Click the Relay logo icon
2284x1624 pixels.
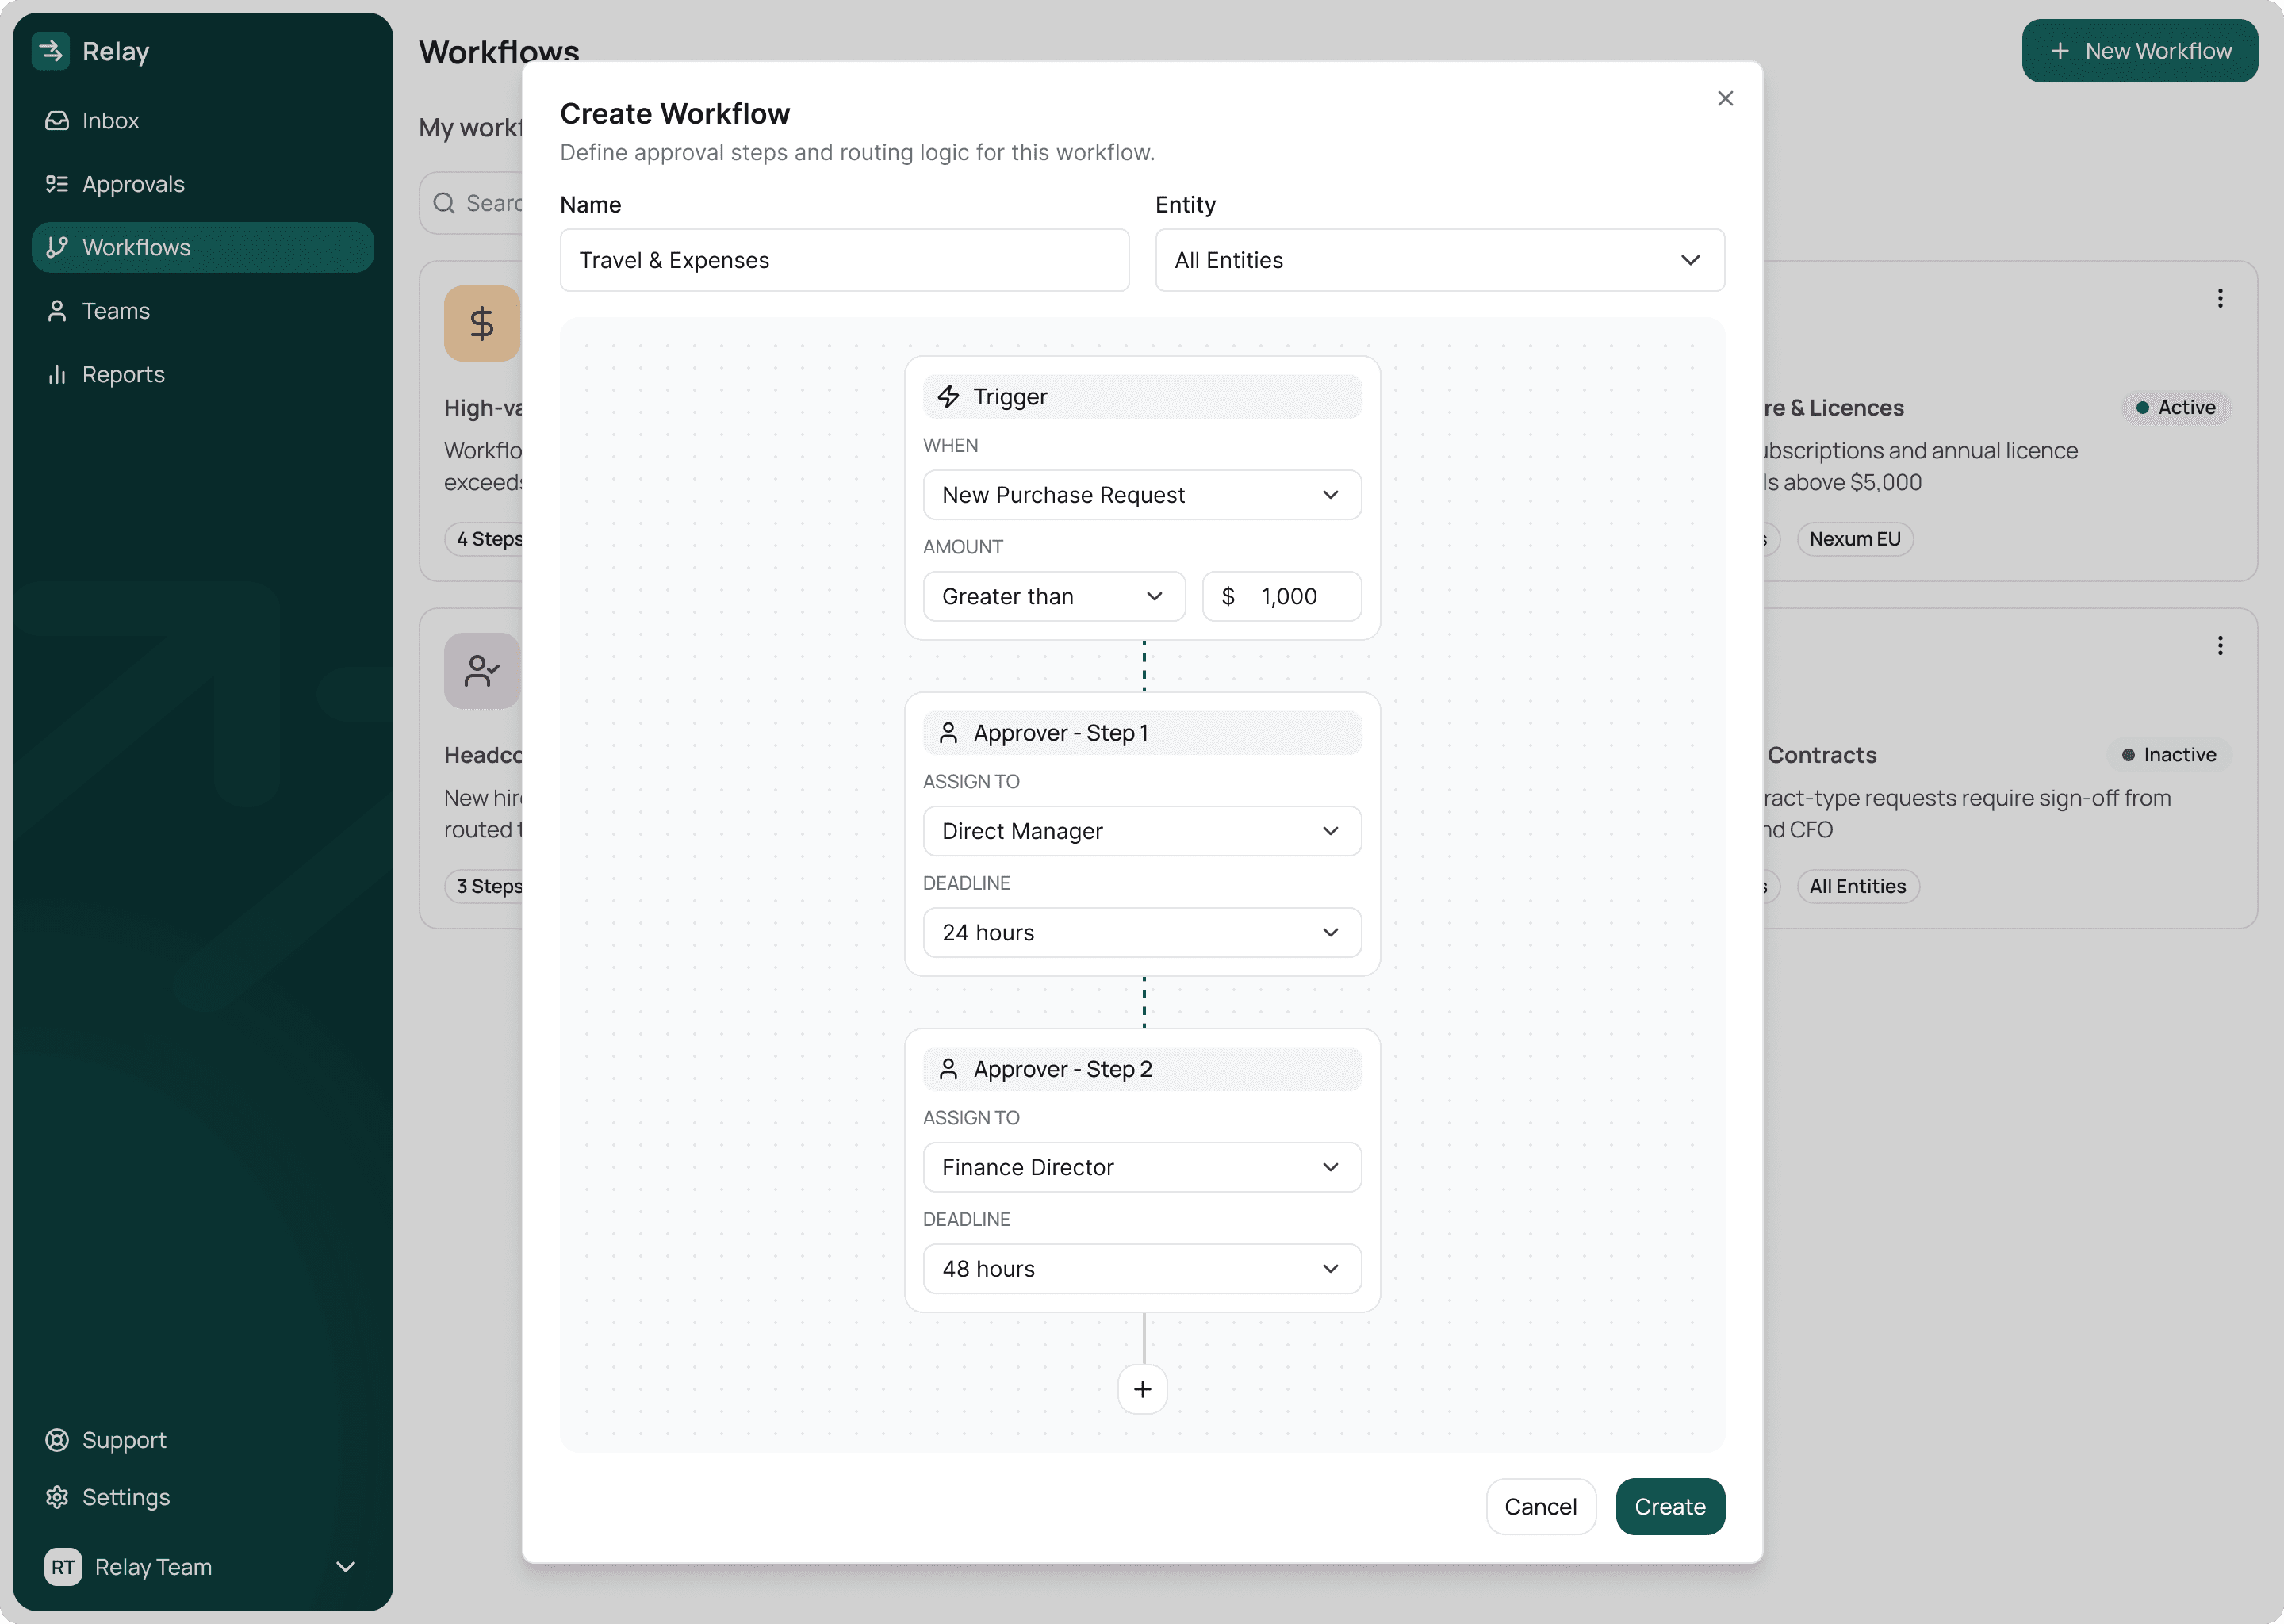point(51,51)
